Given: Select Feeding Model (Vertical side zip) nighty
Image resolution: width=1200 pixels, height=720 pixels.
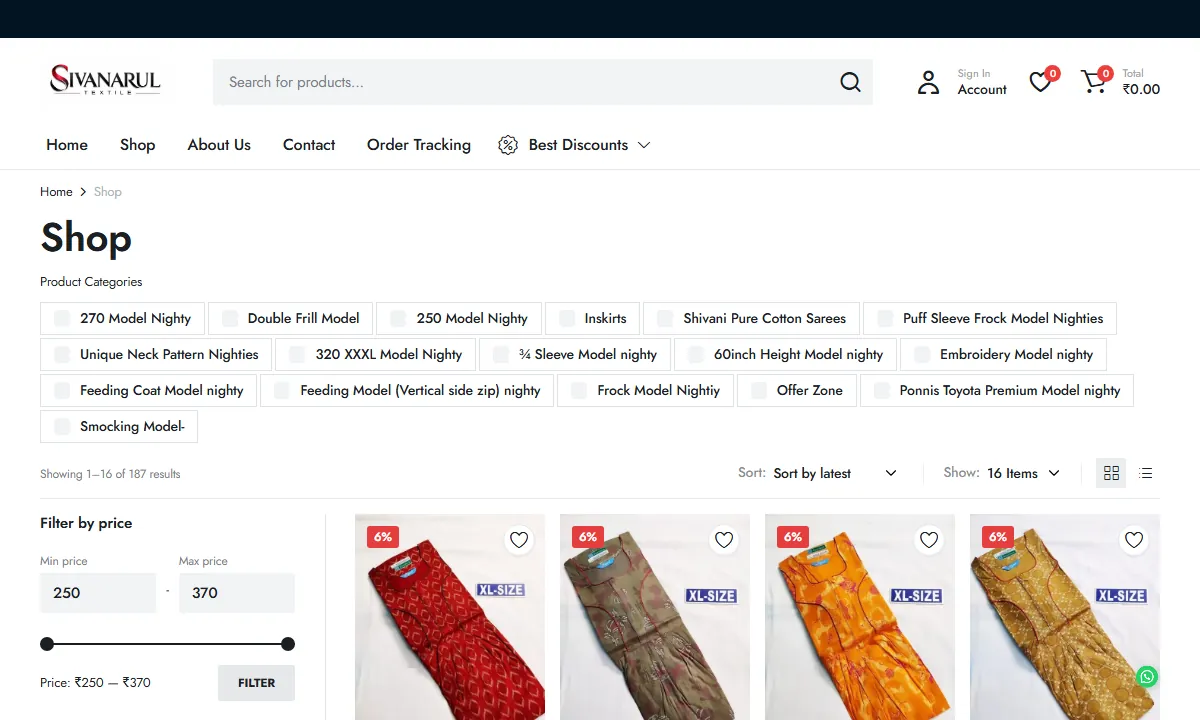Looking at the screenshot, I should click(407, 390).
